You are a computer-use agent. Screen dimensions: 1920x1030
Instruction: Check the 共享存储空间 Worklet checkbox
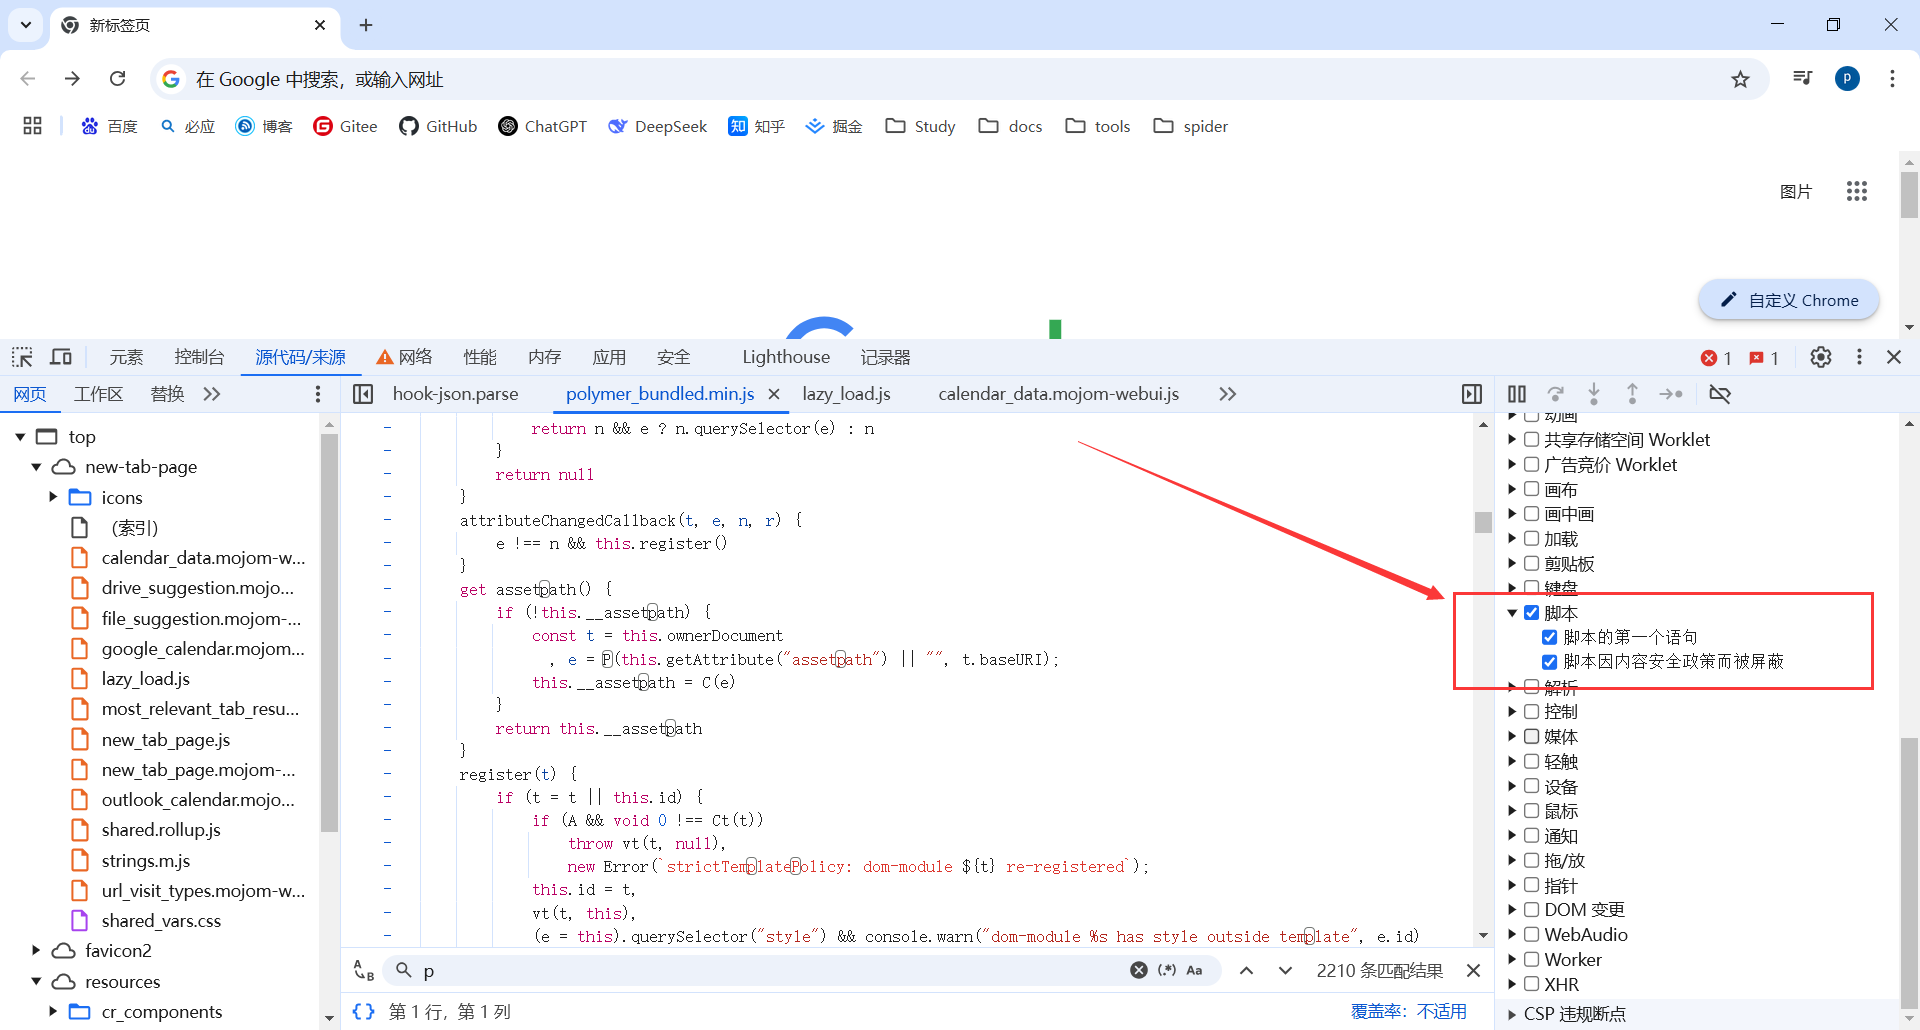click(x=1531, y=439)
